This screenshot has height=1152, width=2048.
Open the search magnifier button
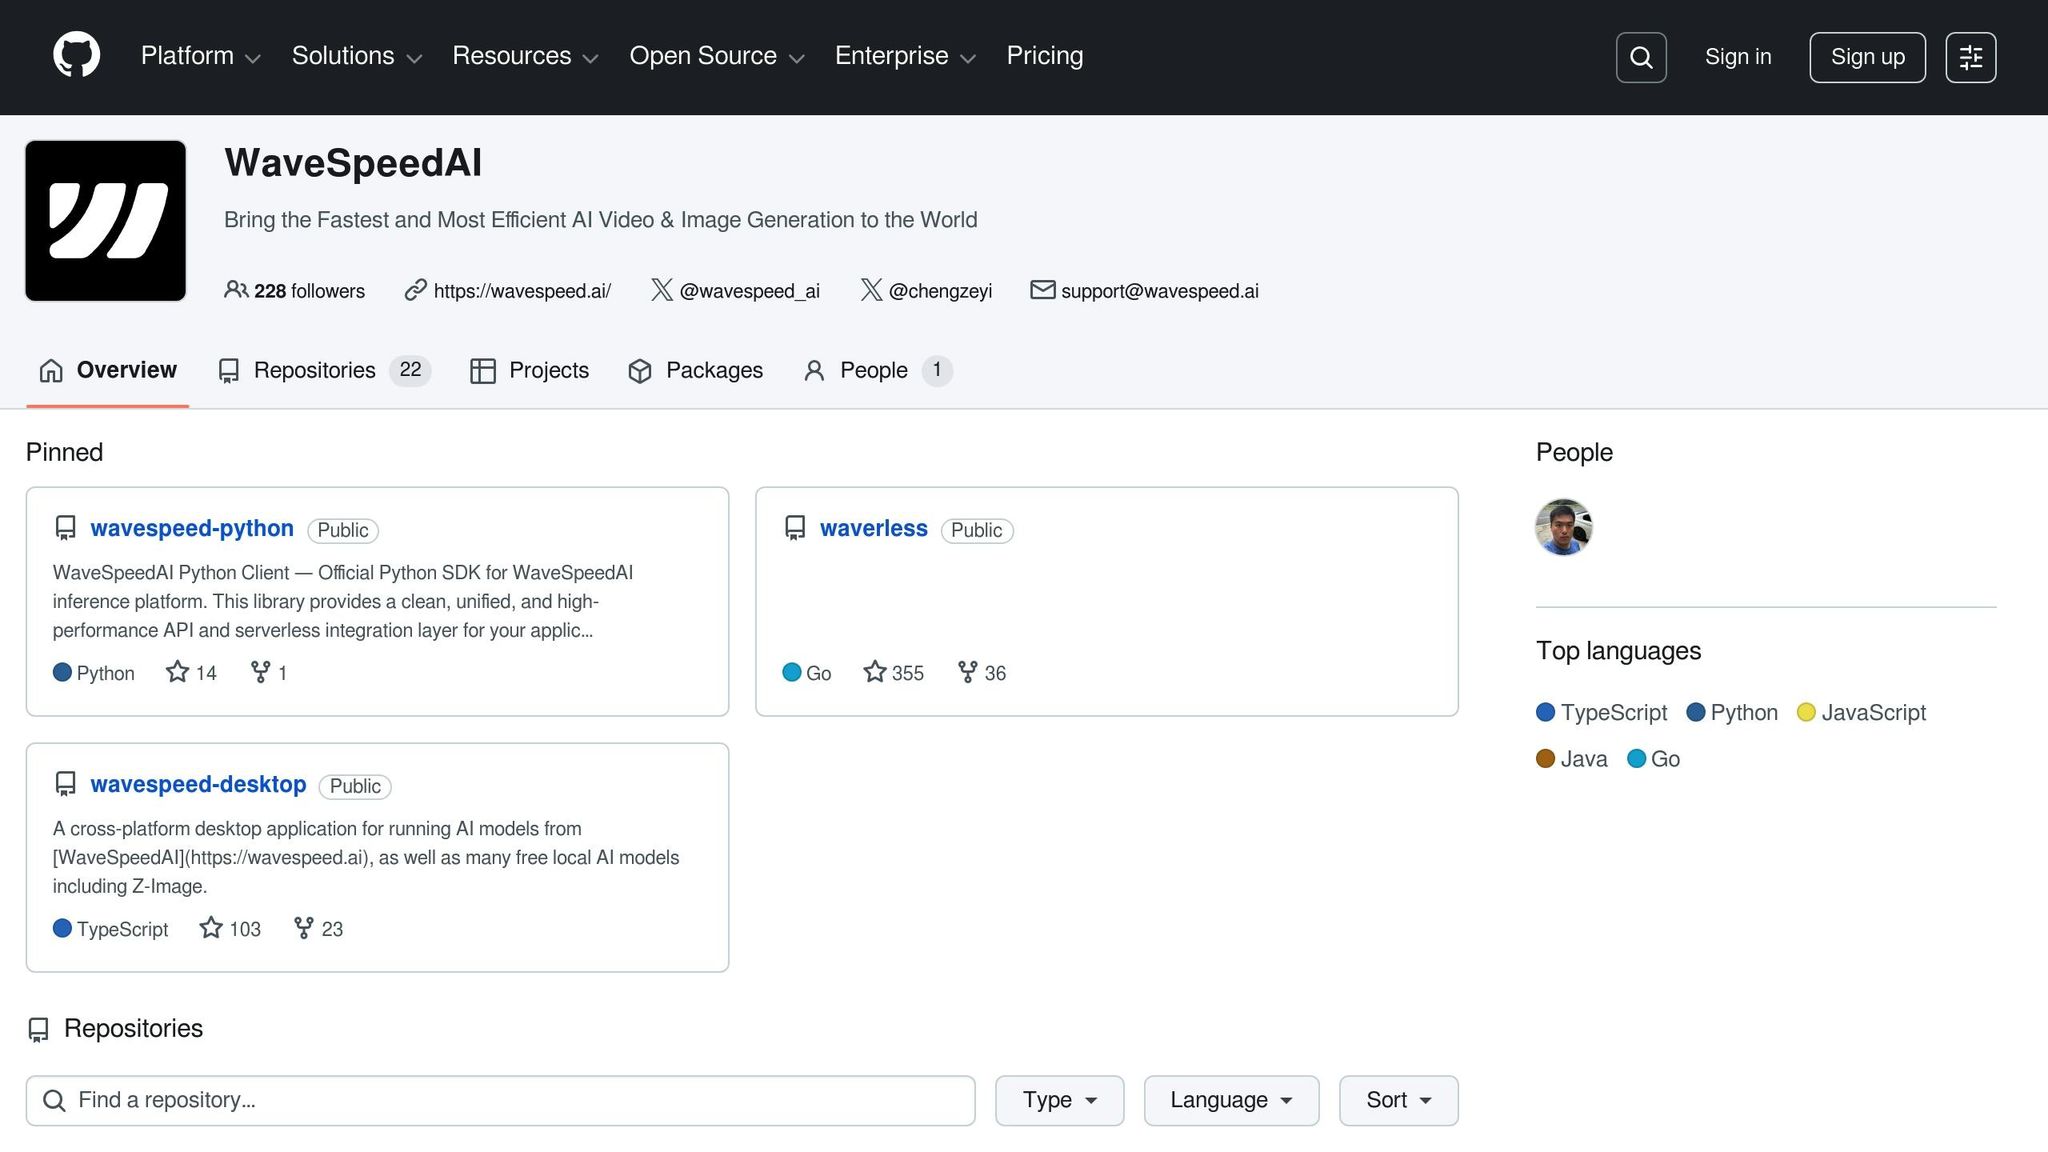pos(1641,57)
